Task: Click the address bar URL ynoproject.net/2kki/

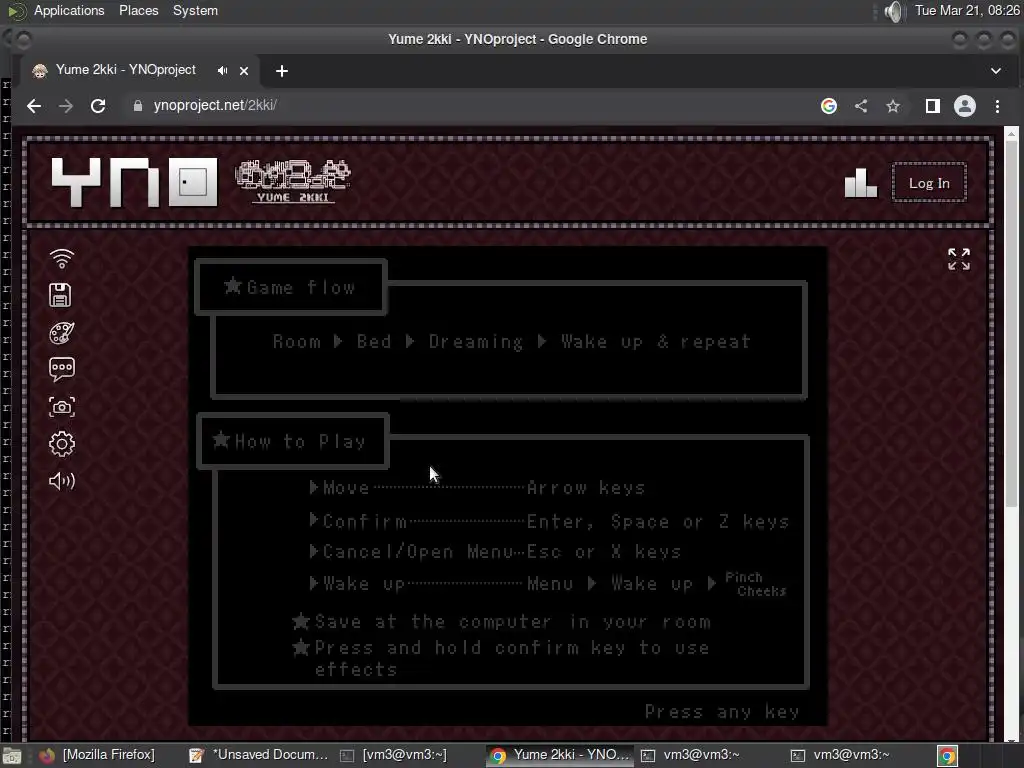Action: (216, 105)
